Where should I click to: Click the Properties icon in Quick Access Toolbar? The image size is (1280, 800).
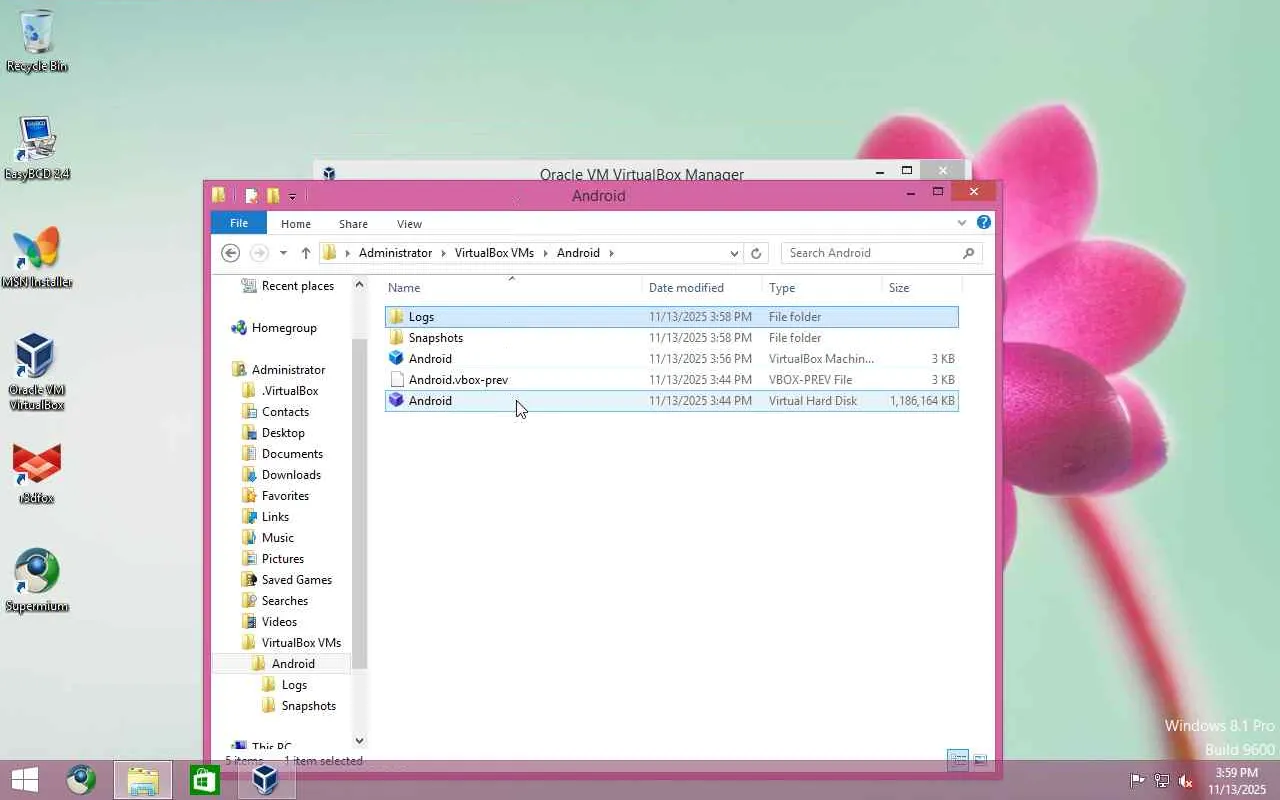(x=251, y=196)
